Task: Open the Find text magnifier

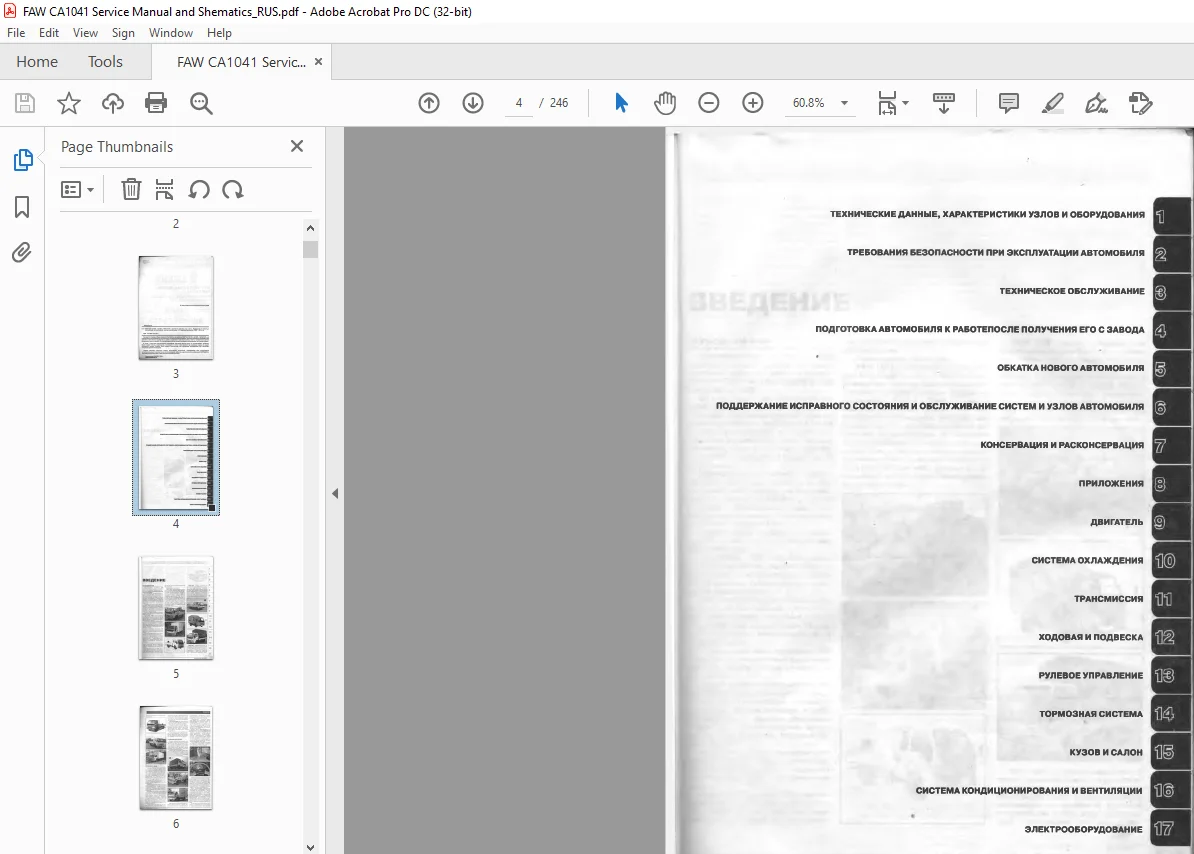Action: [201, 103]
